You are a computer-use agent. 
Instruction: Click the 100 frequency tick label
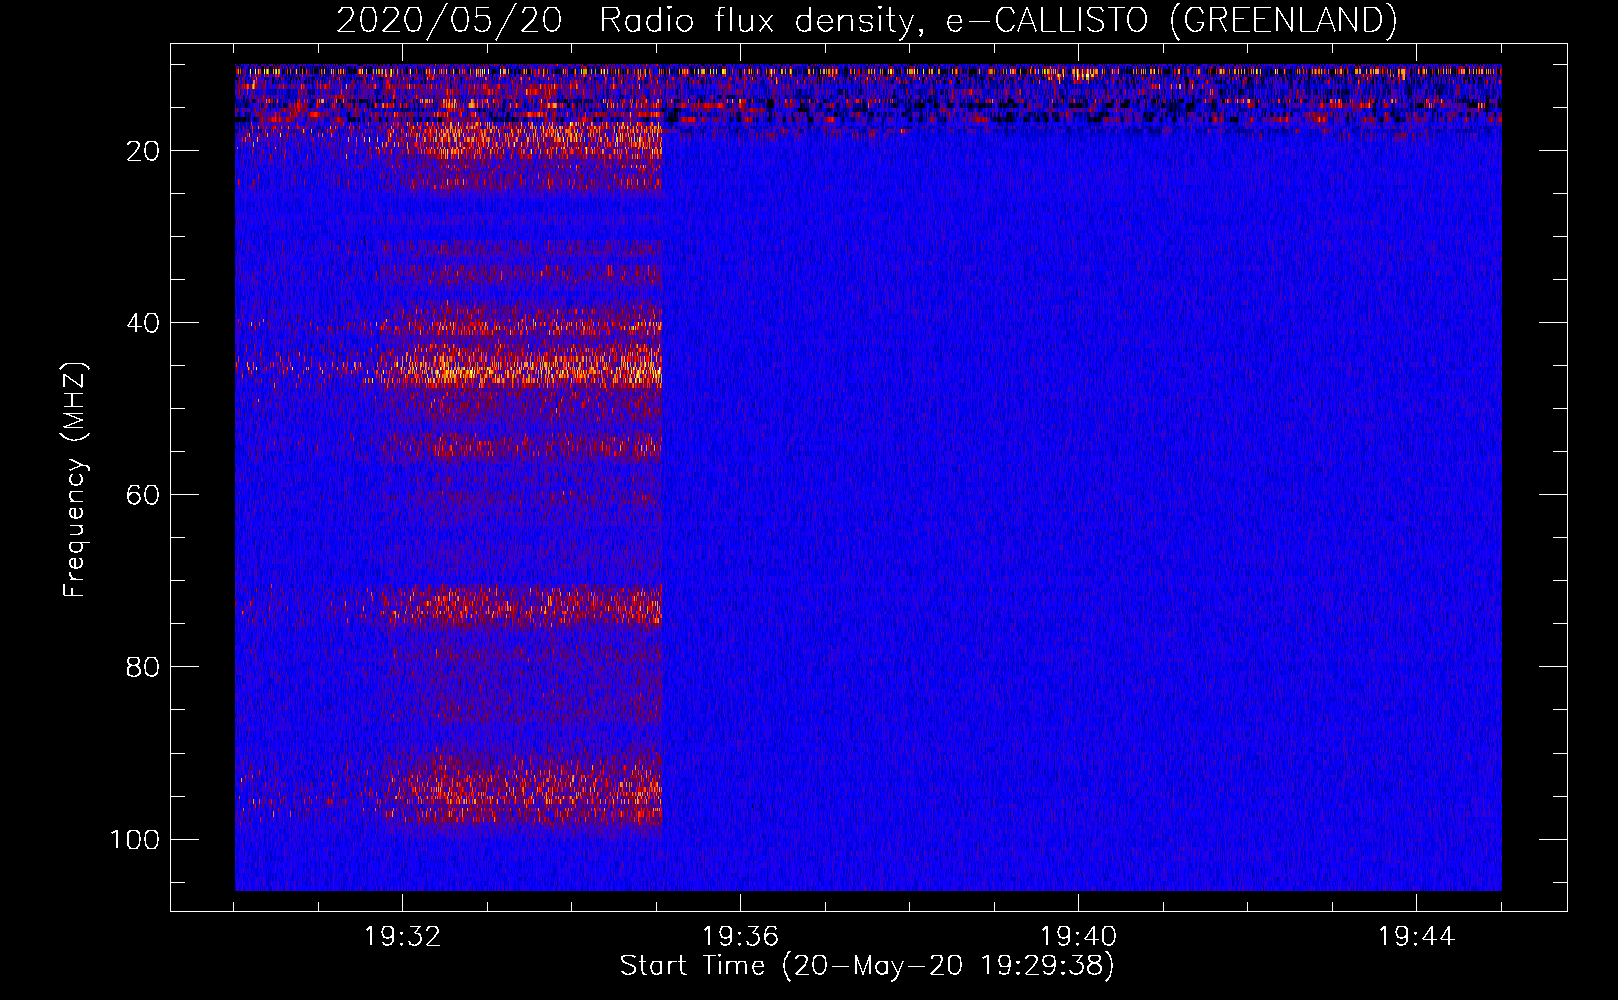[x=135, y=839]
